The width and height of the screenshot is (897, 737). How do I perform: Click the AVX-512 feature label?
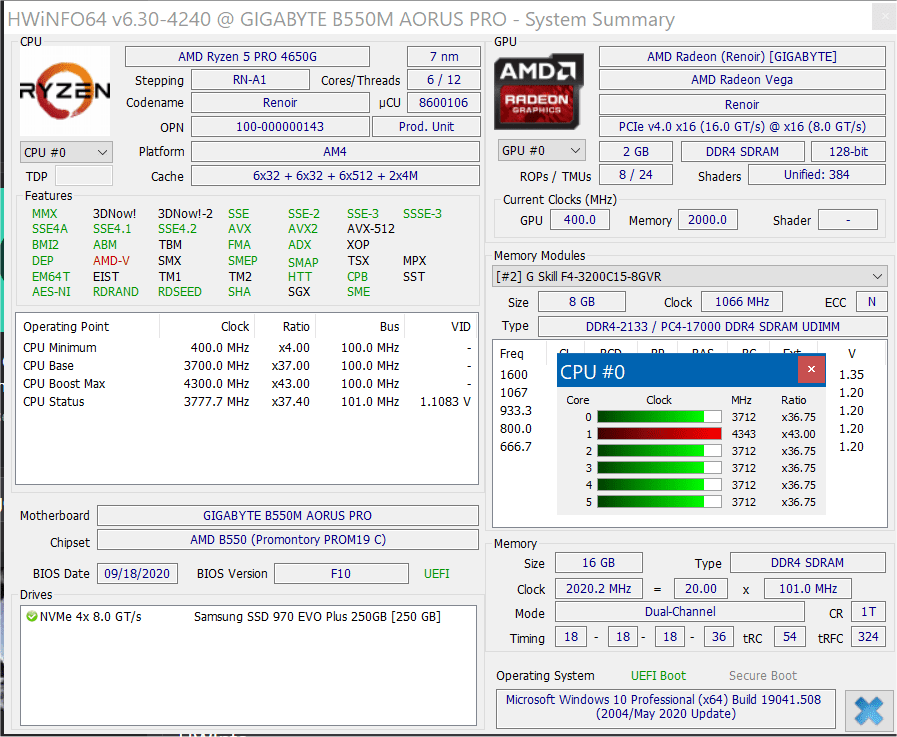(x=371, y=229)
